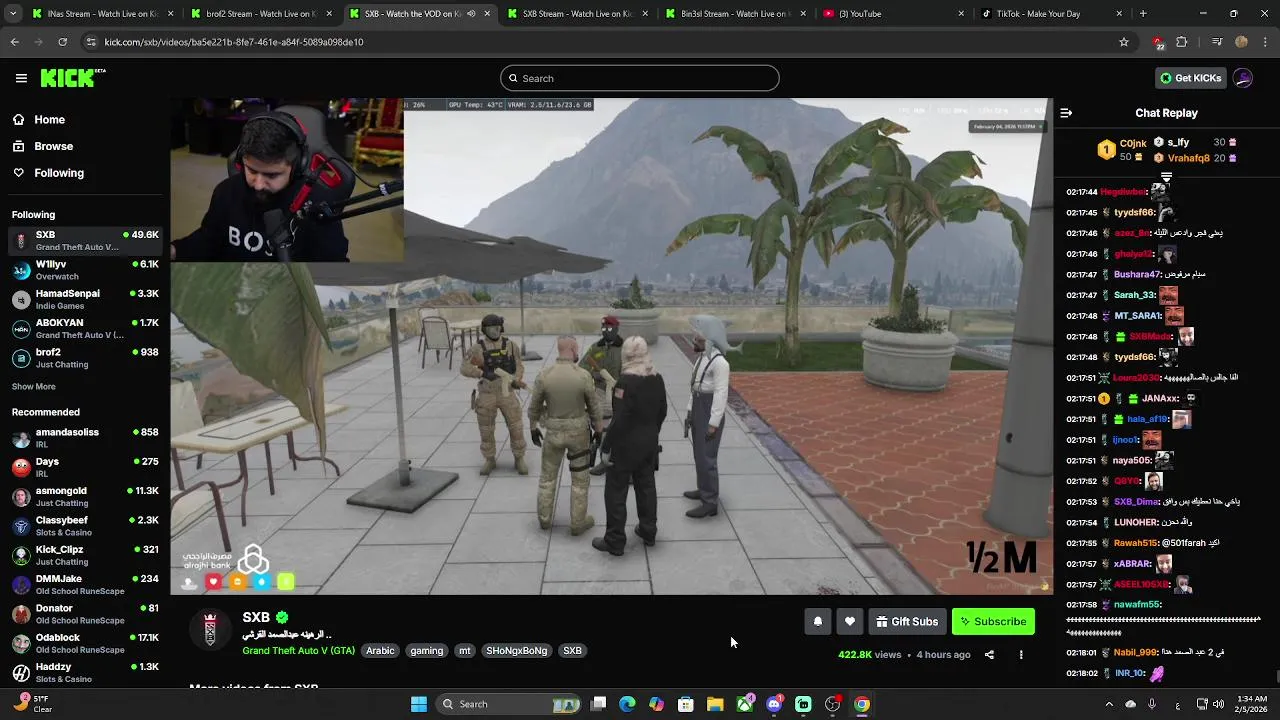Open Haddzy recommended channel
The height and width of the screenshot is (720, 1280).
[x=85, y=672]
